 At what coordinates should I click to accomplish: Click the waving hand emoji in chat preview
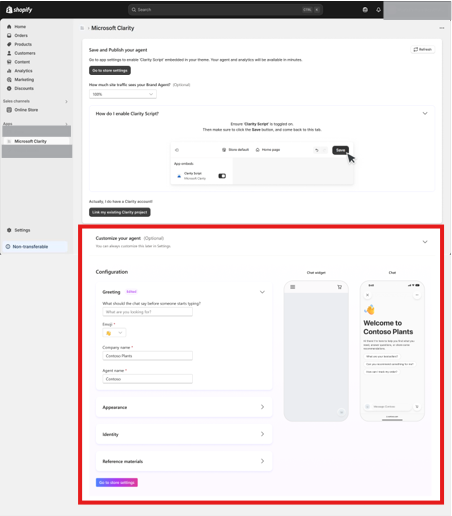click(x=370, y=310)
